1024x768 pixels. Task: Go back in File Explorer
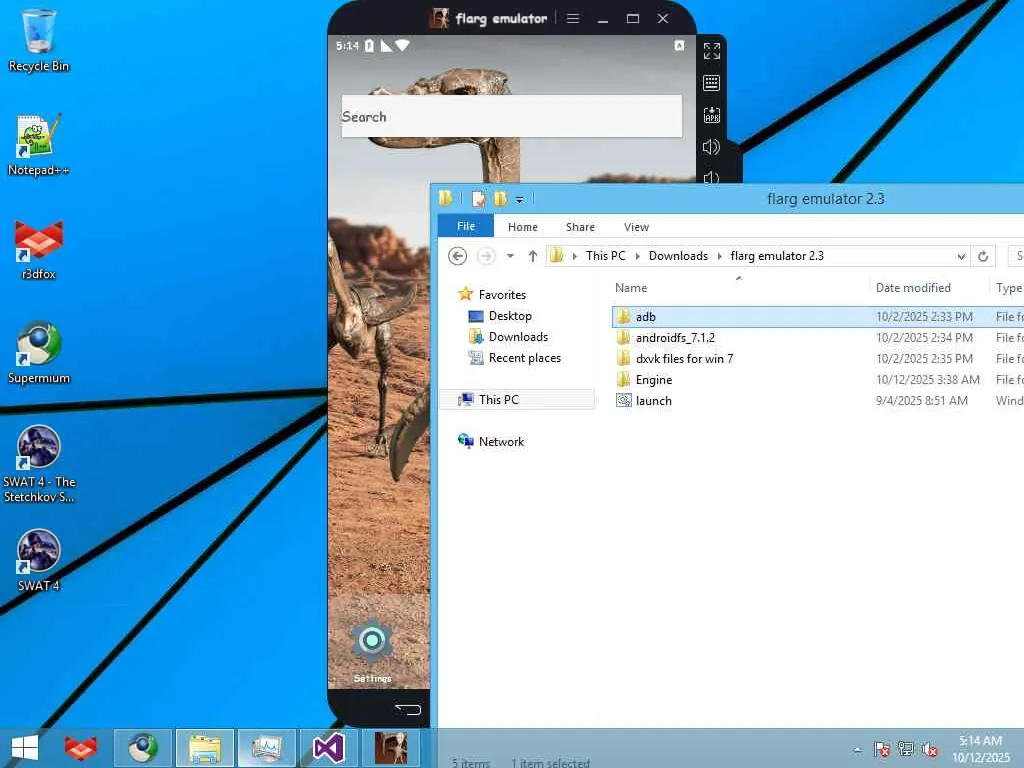pyautogui.click(x=458, y=256)
